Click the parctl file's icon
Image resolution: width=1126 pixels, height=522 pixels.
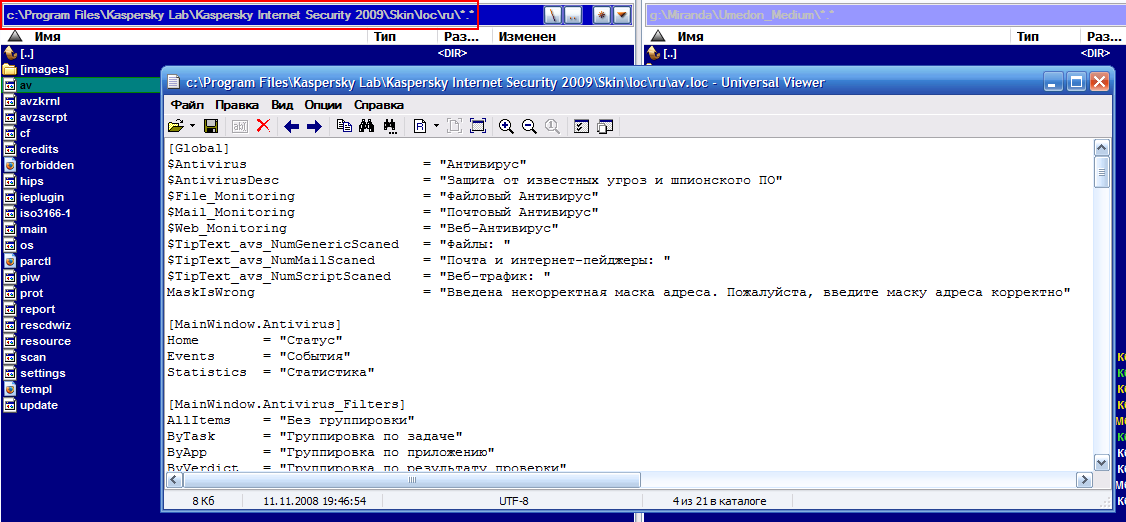[x=10, y=261]
